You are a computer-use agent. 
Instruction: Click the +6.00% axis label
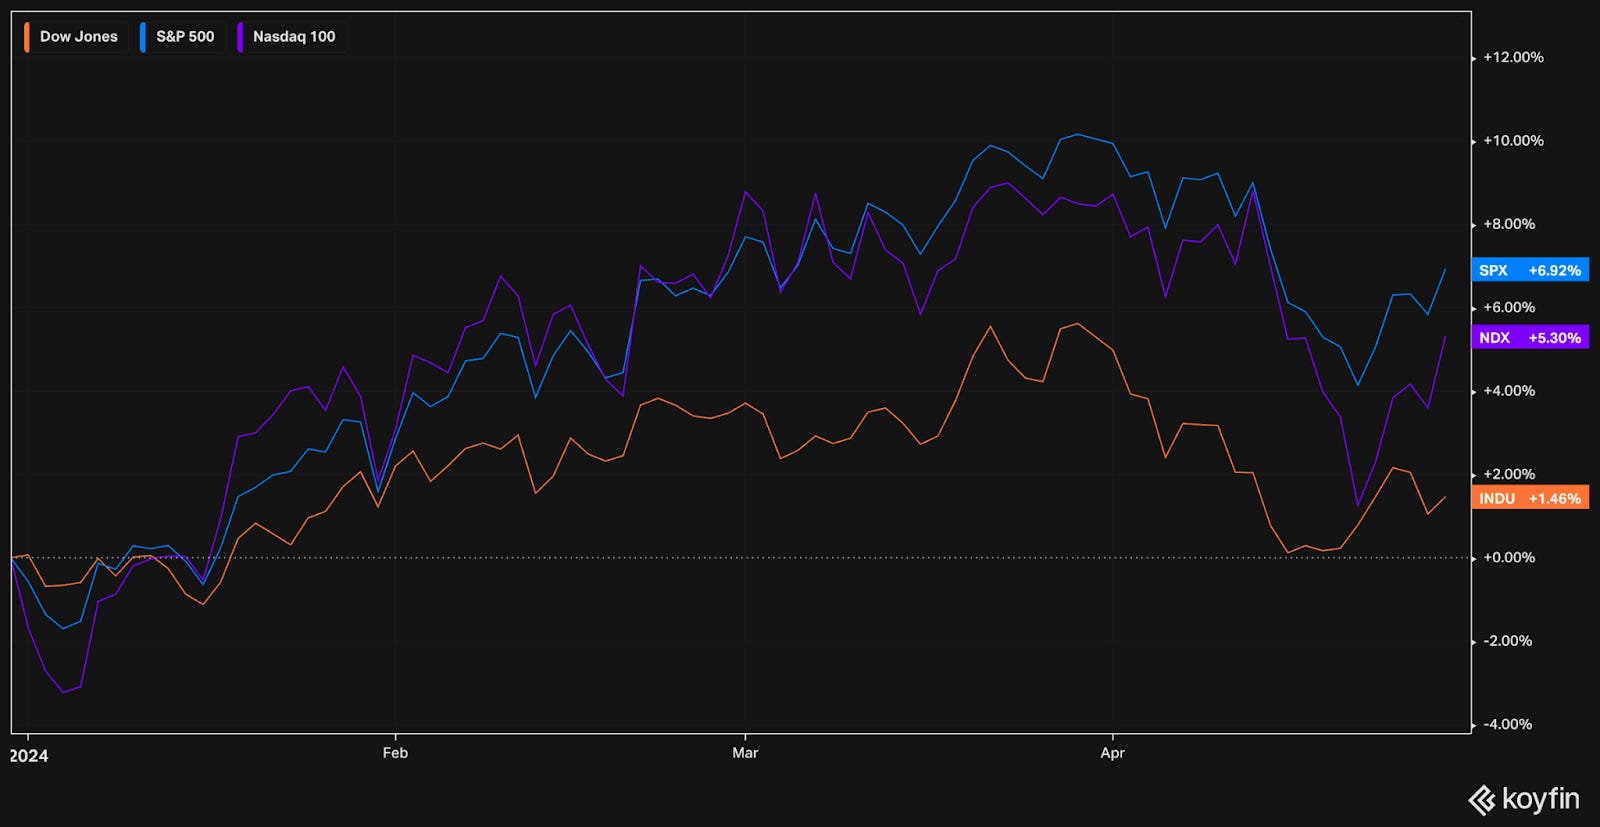pos(1509,307)
